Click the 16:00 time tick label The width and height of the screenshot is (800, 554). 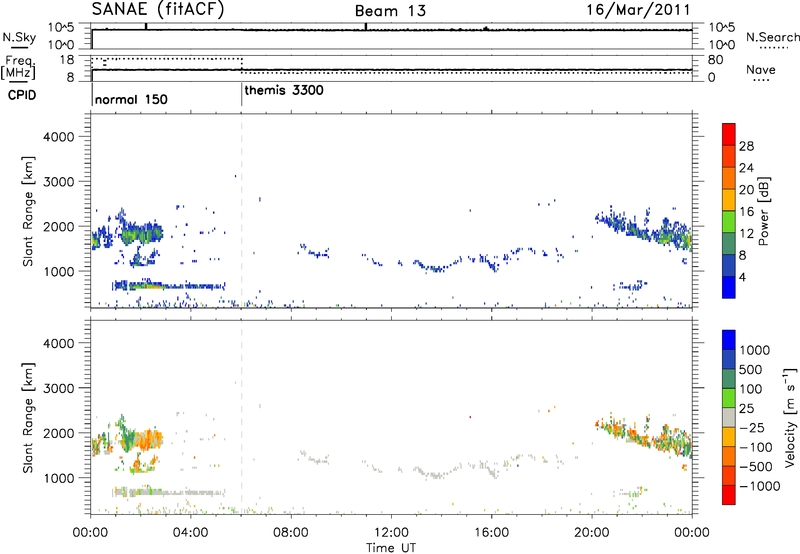tap(491, 533)
